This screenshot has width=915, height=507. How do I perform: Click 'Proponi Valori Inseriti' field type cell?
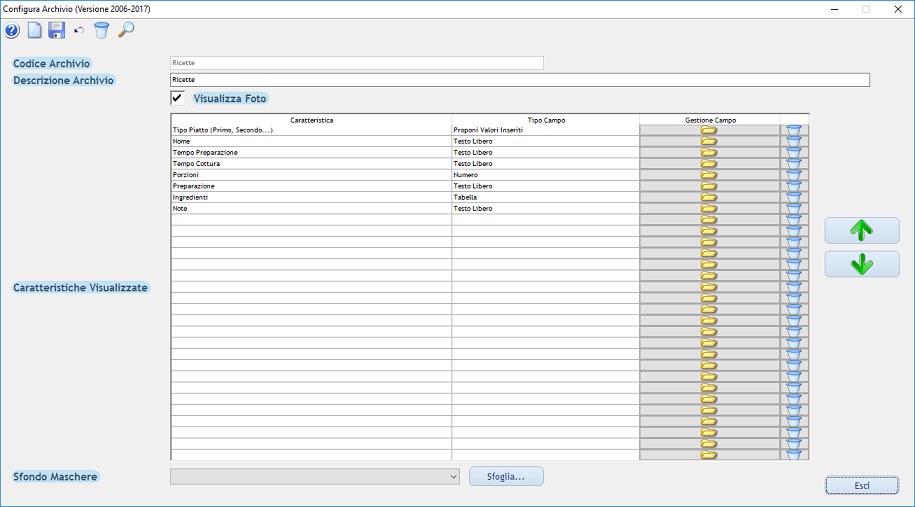(546, 130)
